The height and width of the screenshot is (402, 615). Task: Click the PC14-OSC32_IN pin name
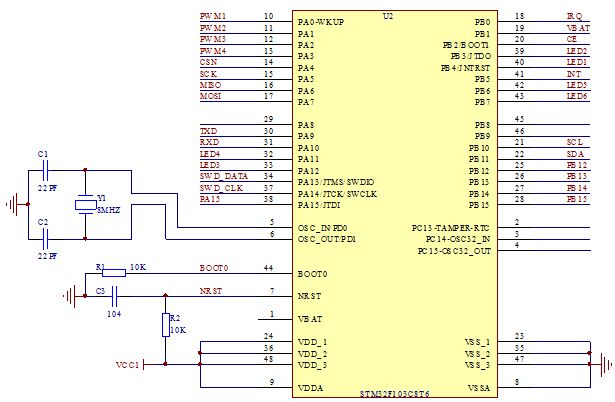(x=458, y=239)
